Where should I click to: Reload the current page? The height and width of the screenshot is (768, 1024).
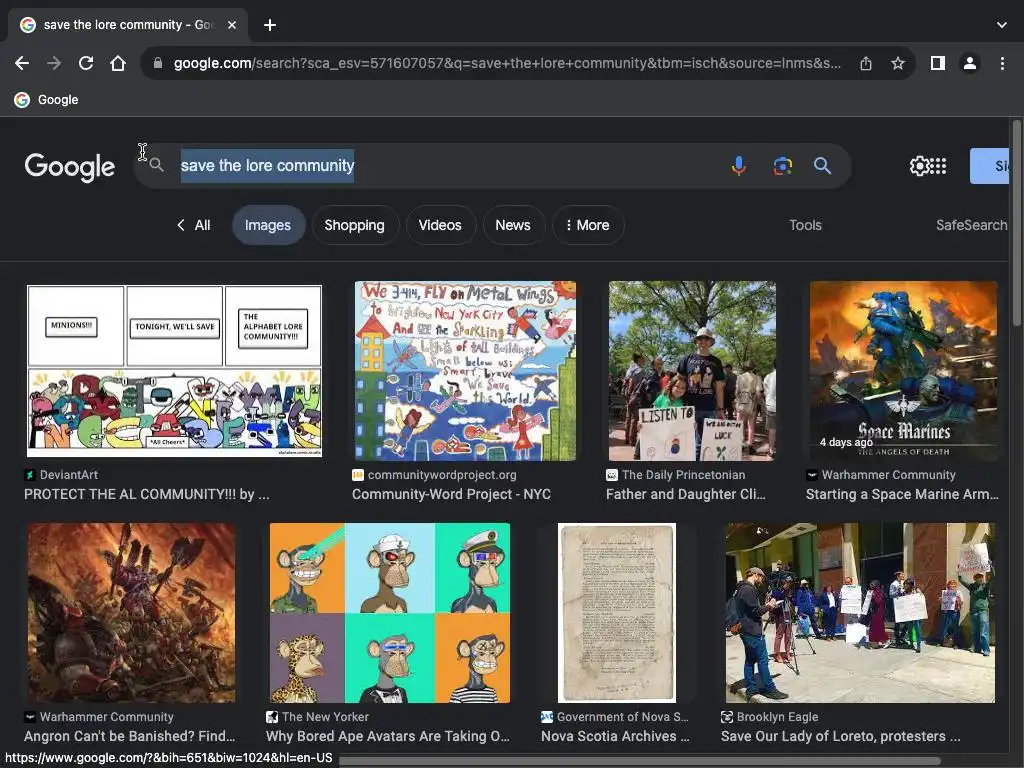click(x=86, y=63)
